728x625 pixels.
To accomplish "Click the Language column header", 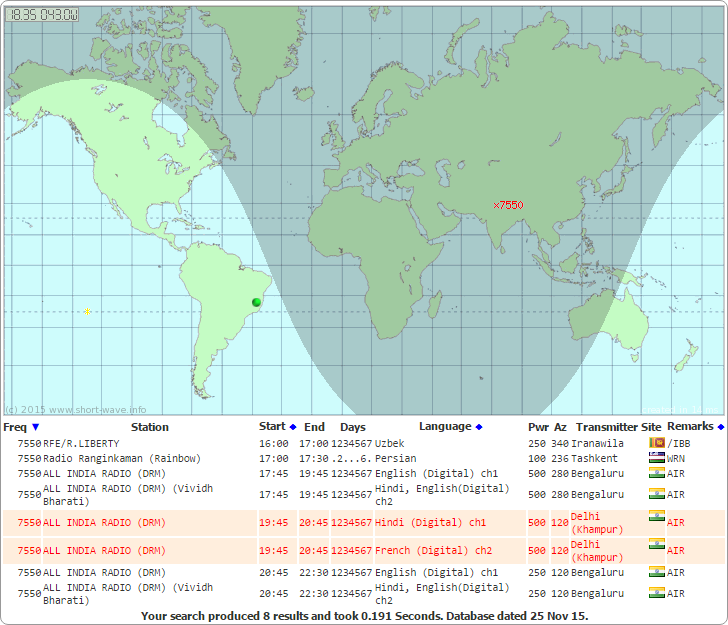I will pyautogui.click(x=445, y=426).
